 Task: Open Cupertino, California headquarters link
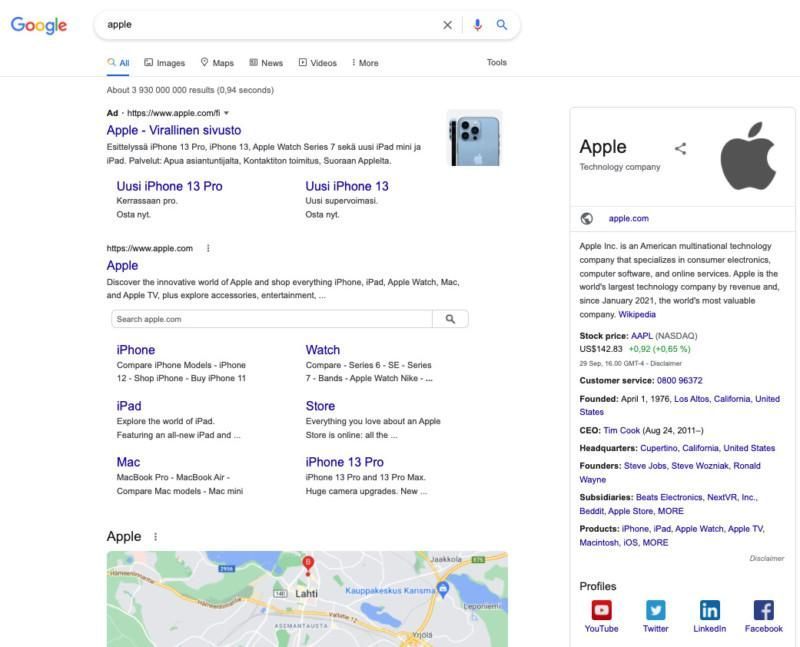coord(708,448)
